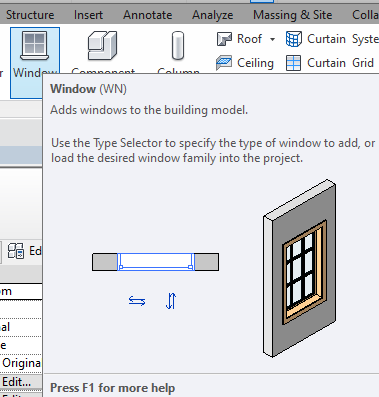Image resolution: width=379 pixels, height=397 pixels.
Task: Click the Curtain System tool
Action: 332,39
